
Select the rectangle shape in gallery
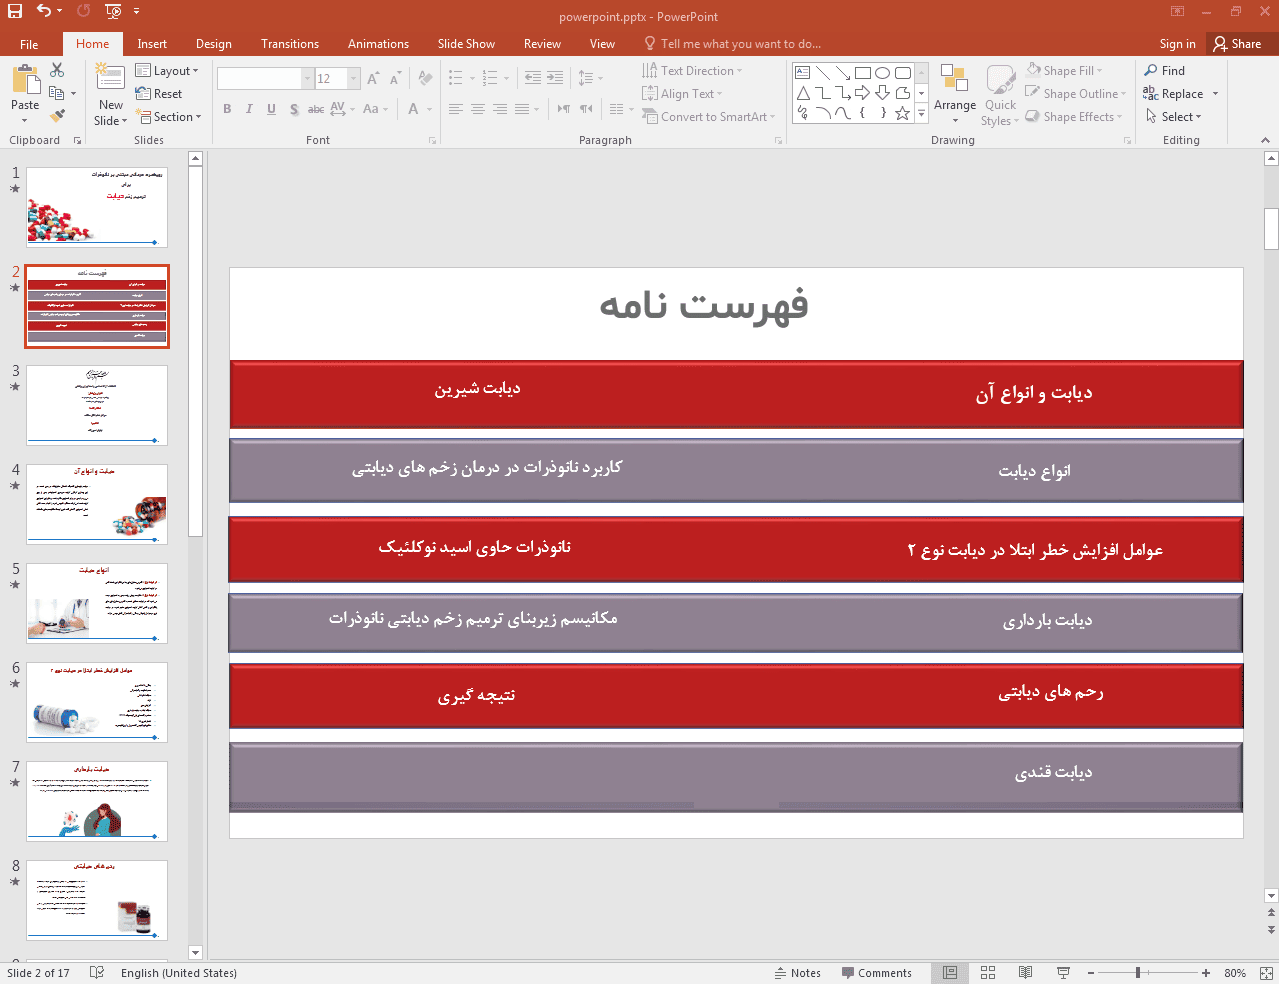[x=862, y=72]
